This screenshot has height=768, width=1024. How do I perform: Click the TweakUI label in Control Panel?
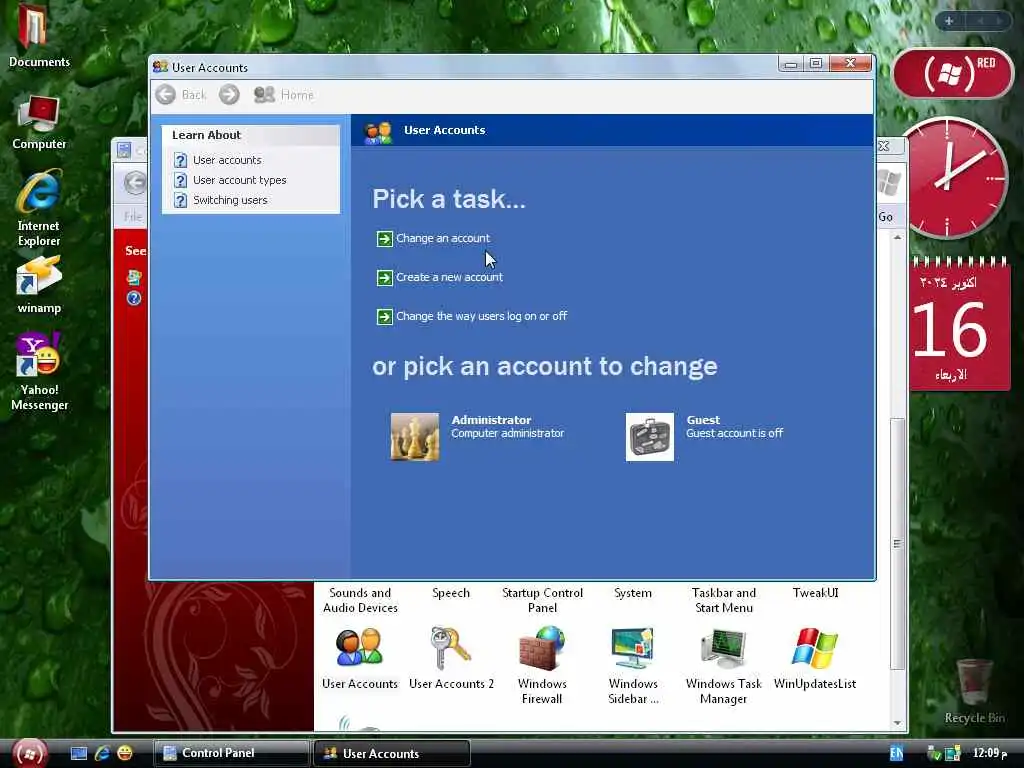click(x=815, y=593)
